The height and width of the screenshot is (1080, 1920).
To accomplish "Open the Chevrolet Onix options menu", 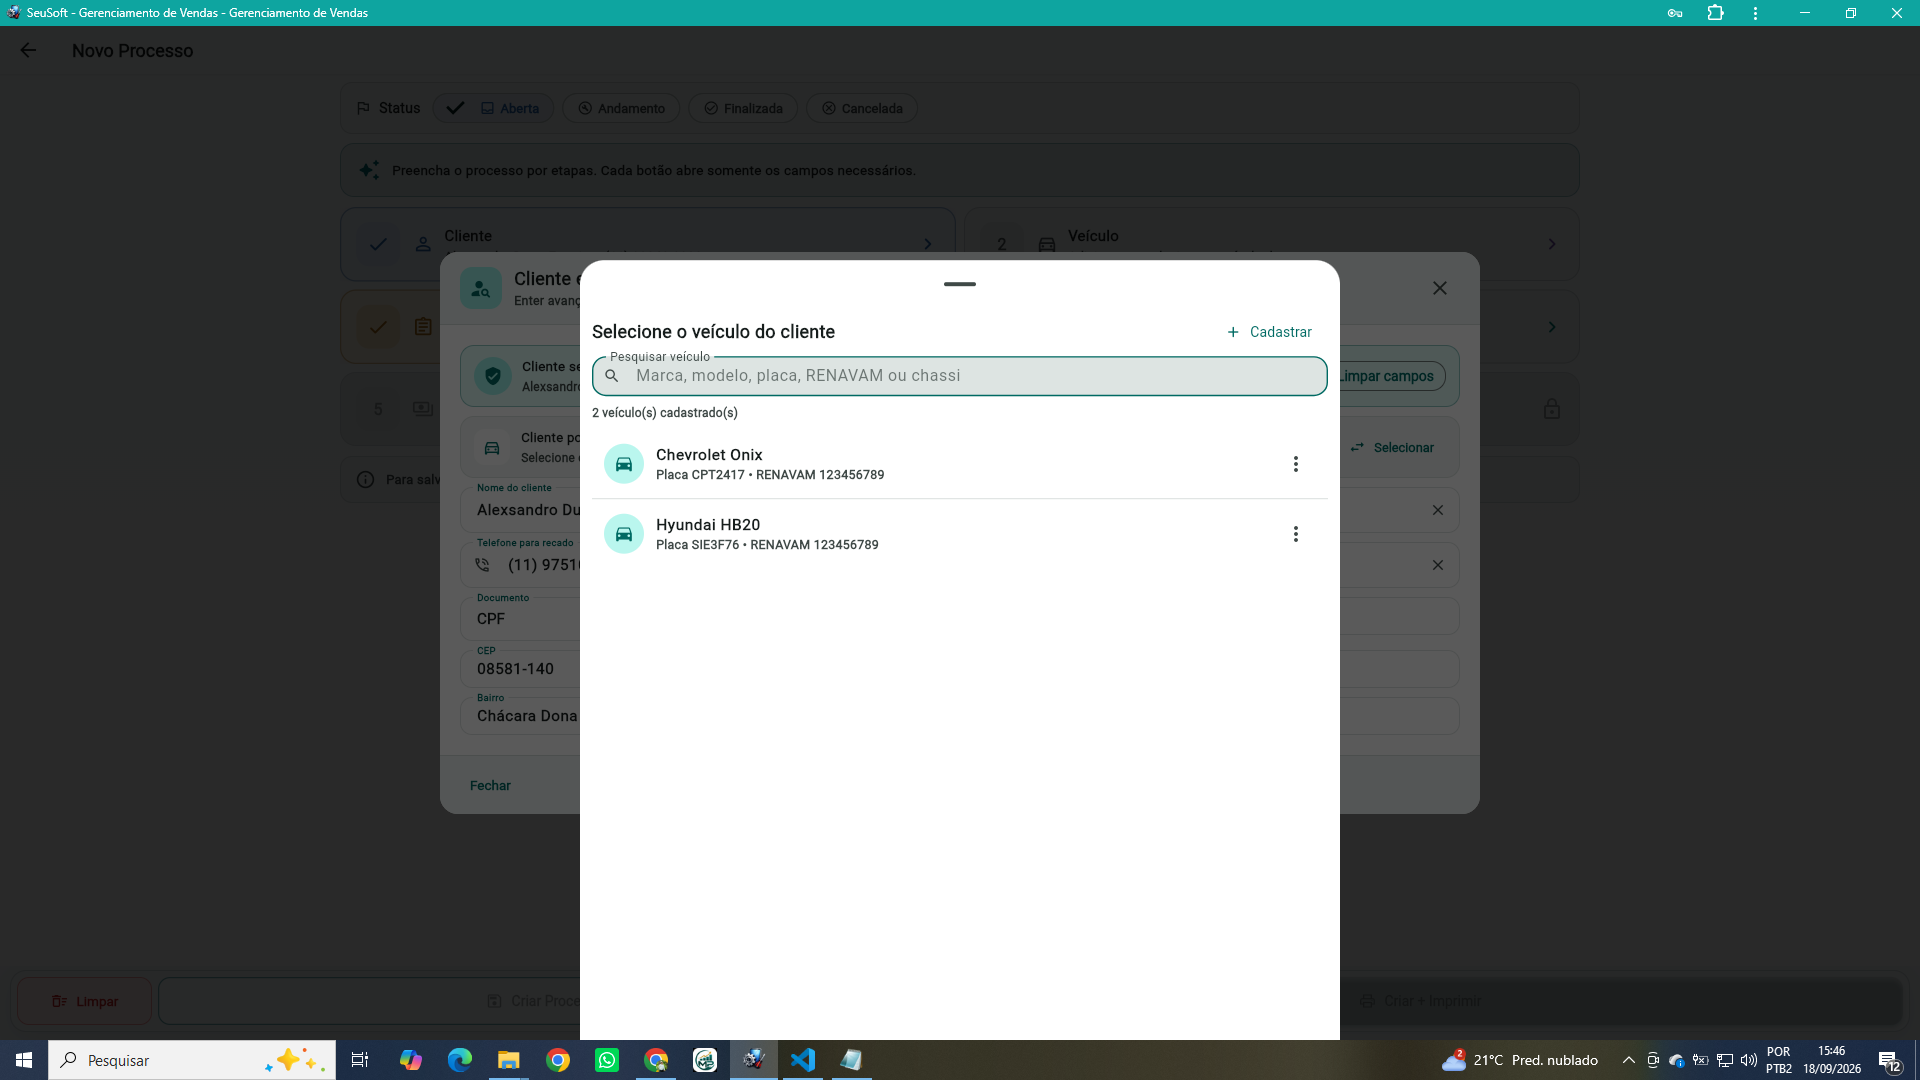I will point(1295,464).
